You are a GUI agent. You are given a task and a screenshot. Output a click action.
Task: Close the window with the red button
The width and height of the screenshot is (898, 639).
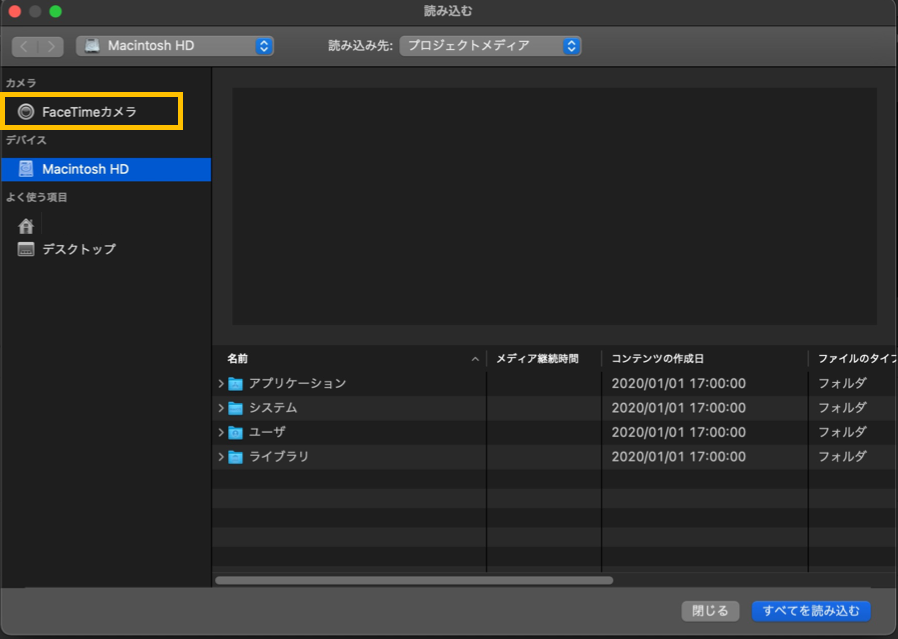(x=15, y=11)
